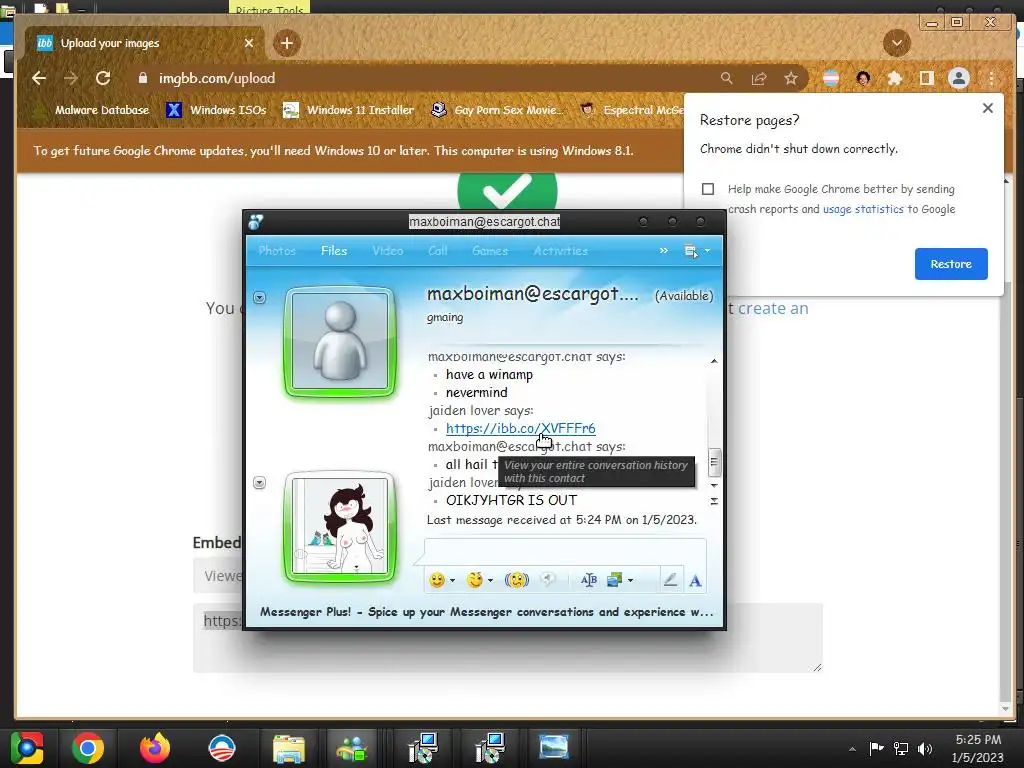The image size is (1024, 768).
Task: View site info lock icon
Action: coord(143,78)
